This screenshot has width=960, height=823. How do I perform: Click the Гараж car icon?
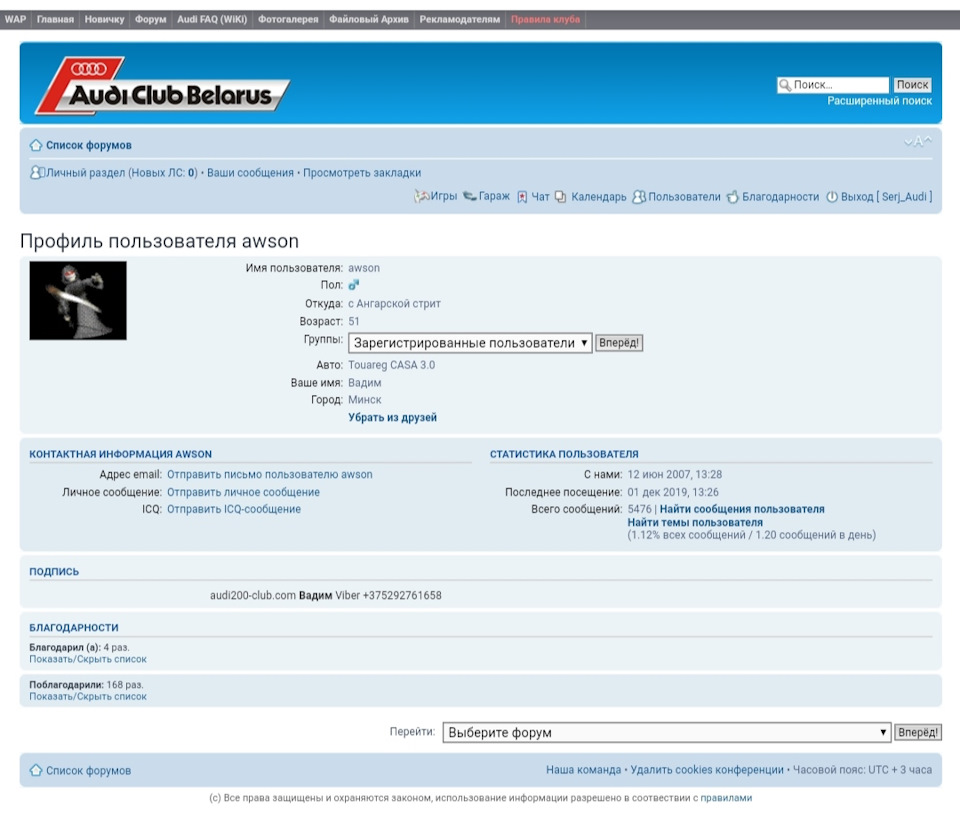[470, 196]
